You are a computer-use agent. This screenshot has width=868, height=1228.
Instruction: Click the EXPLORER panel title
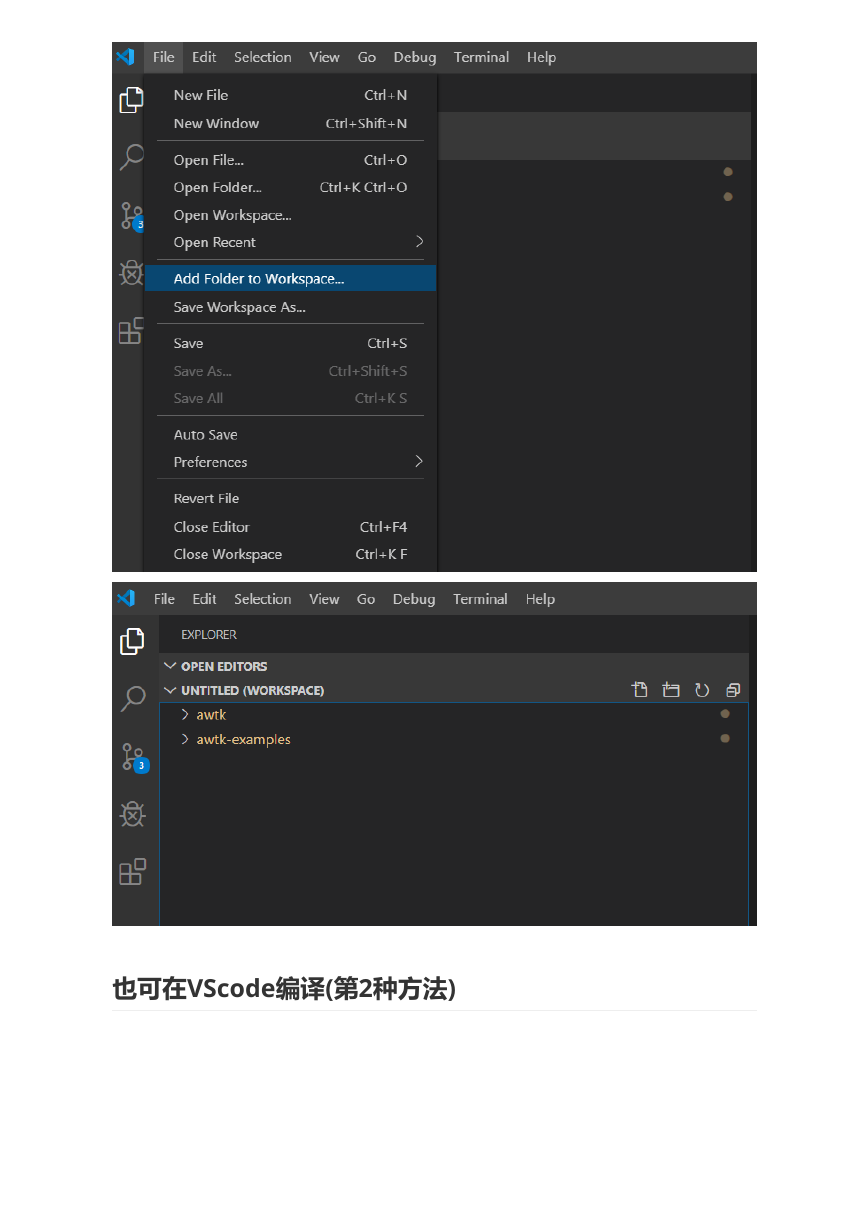(209, 635)
